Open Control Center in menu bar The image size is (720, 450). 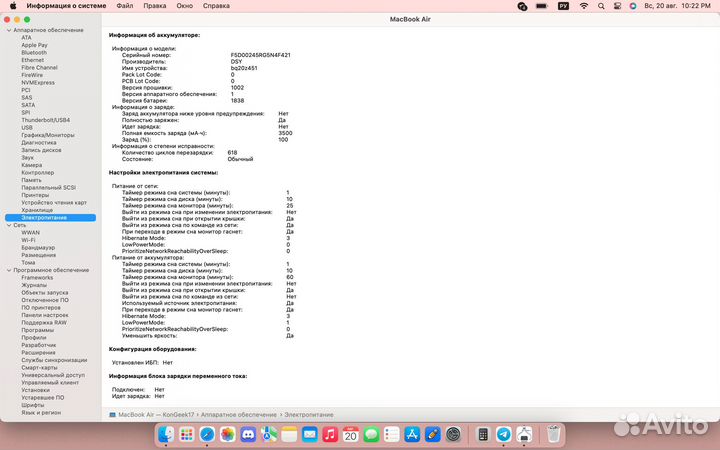617,6
